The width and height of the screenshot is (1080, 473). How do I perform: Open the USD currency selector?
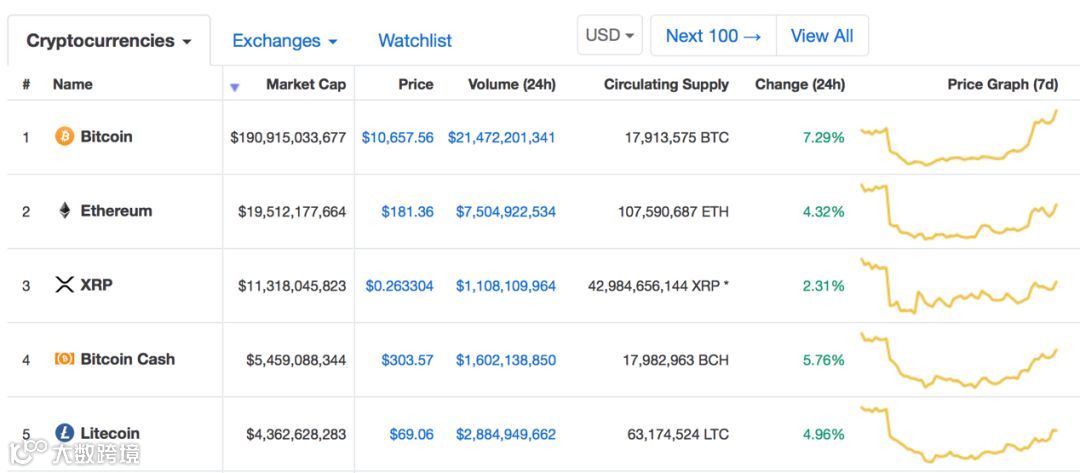coord(610,35)
